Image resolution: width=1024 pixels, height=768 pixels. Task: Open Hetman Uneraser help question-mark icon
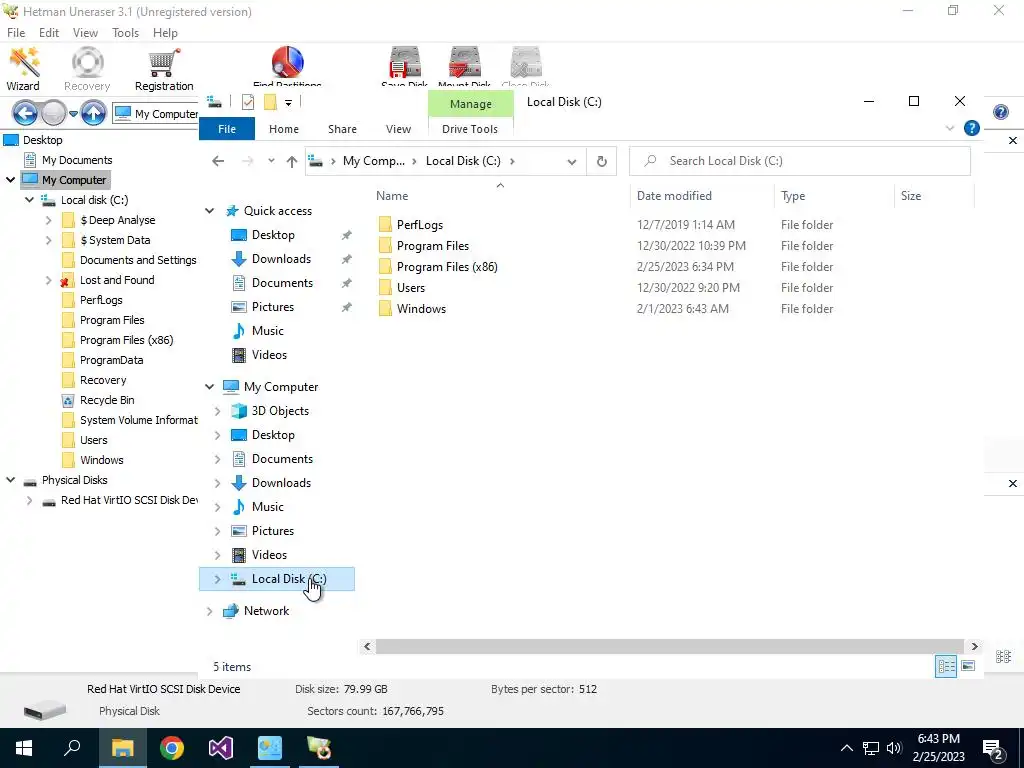point(1000,112)
